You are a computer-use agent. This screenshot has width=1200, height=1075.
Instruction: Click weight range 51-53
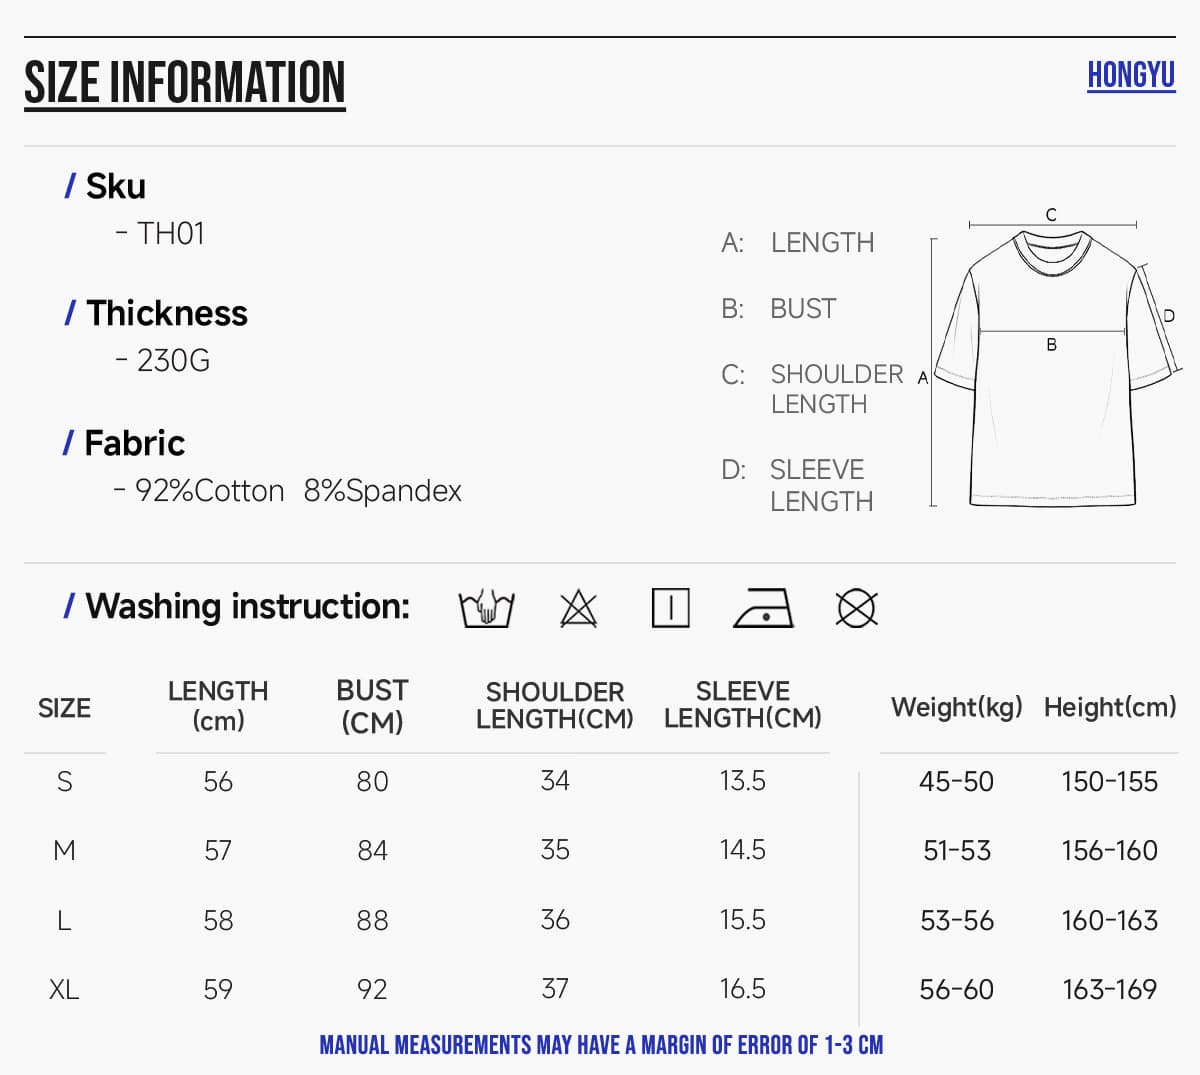point(957,850)
